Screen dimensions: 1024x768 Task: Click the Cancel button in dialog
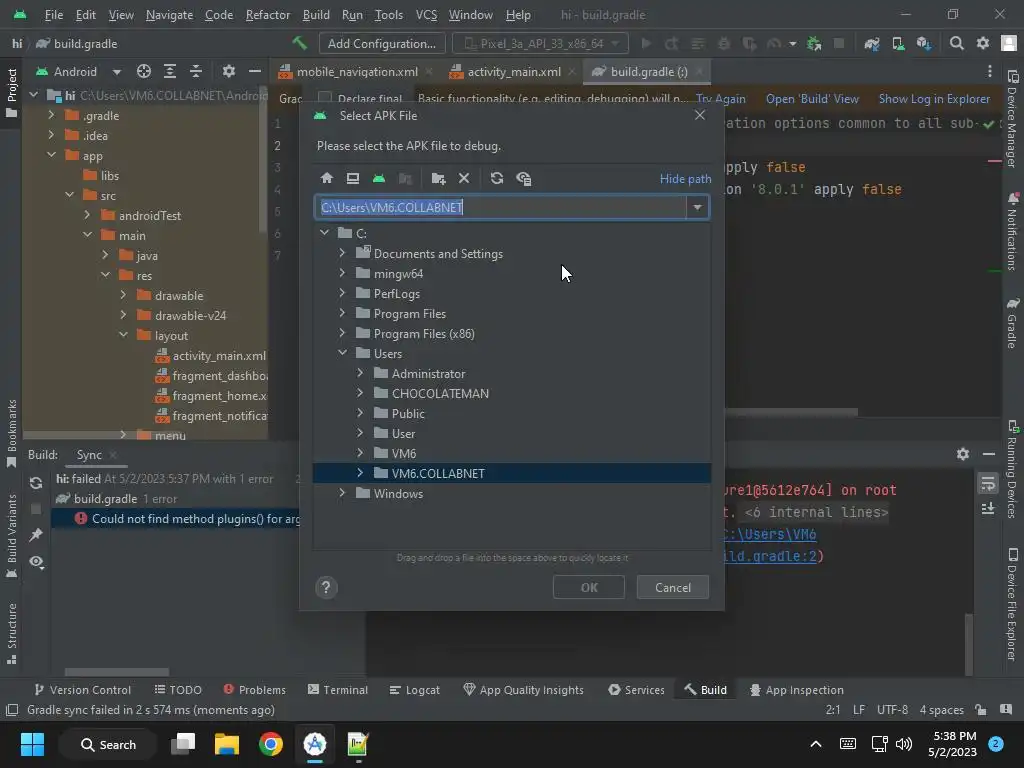tap(673, 588)
